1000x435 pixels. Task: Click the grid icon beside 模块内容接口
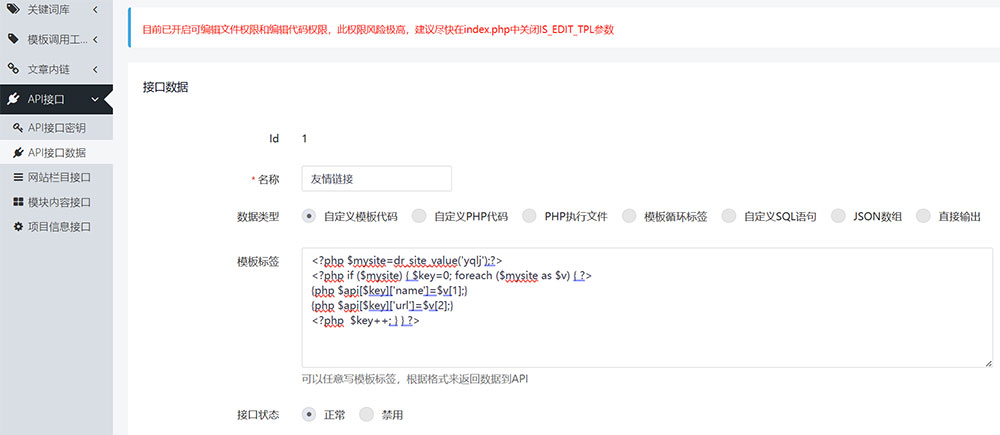18,202
